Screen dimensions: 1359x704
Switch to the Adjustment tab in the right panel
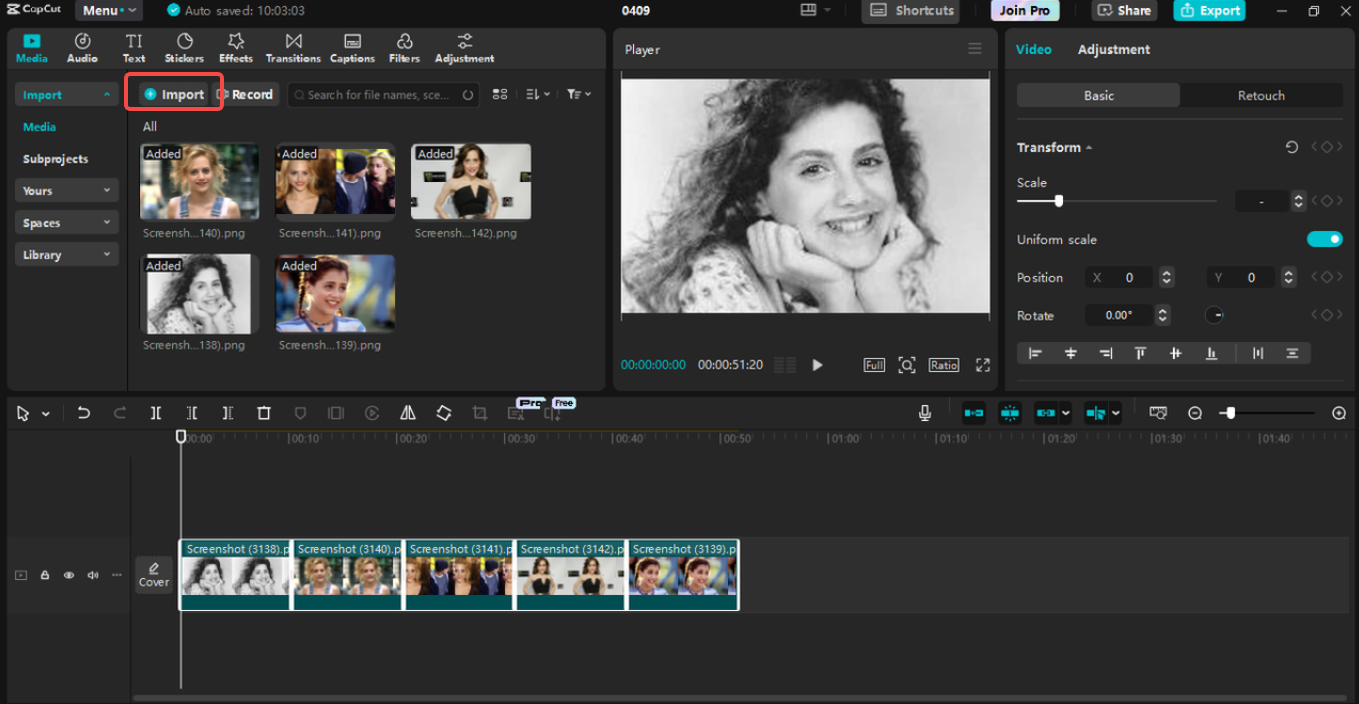pyautogui.click(x=1114, y=48)
